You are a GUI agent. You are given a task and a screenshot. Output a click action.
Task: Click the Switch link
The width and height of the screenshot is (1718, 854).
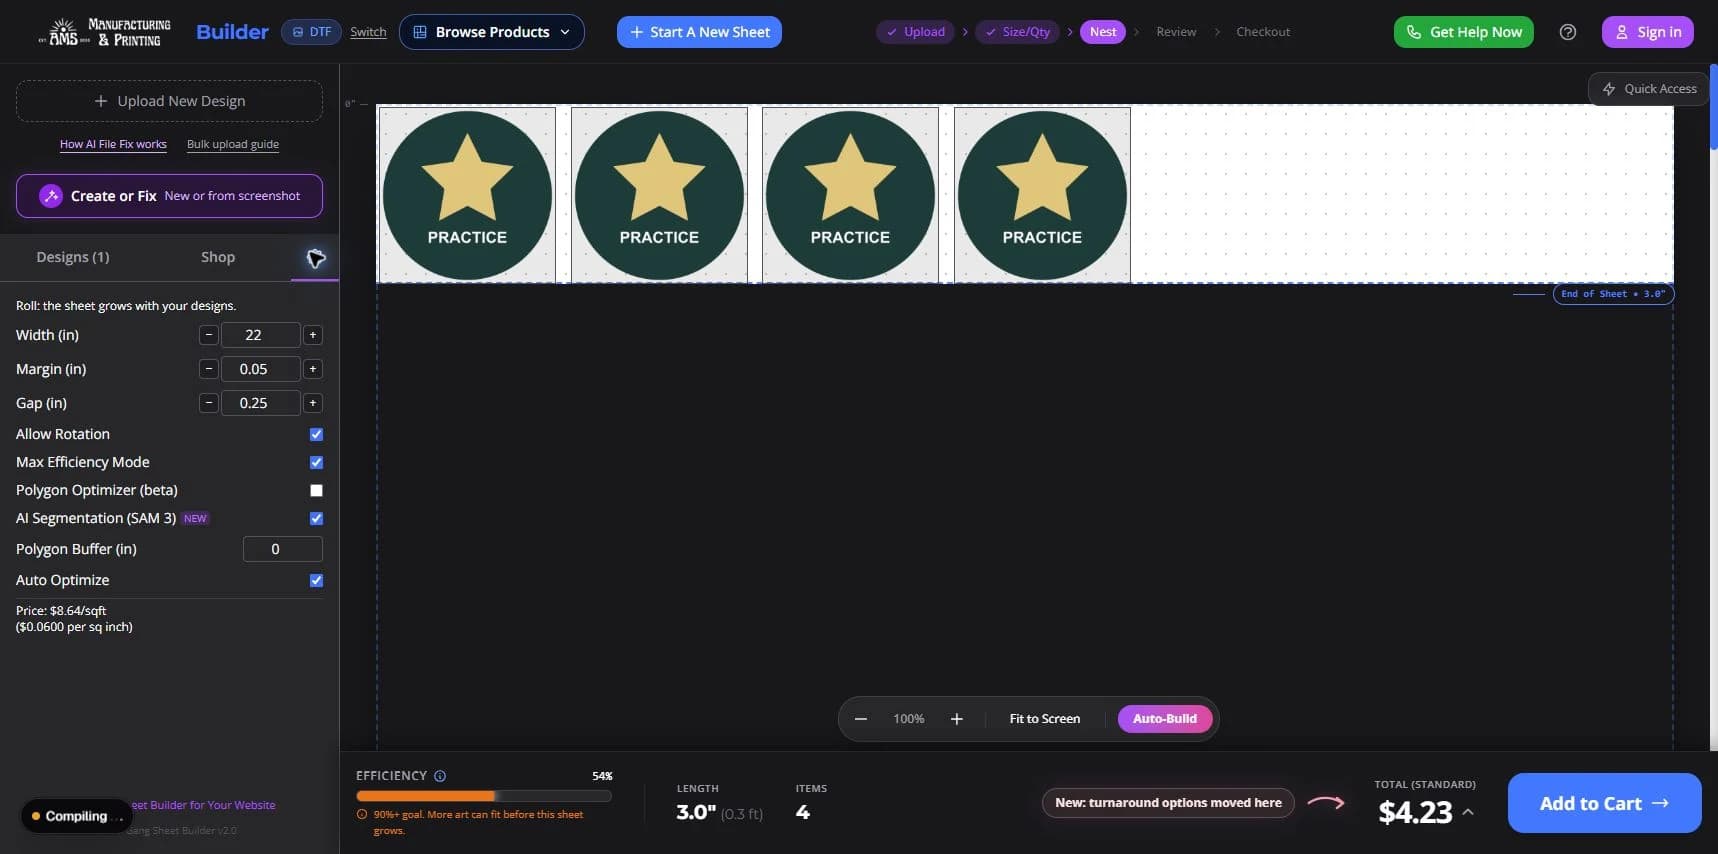368,32
